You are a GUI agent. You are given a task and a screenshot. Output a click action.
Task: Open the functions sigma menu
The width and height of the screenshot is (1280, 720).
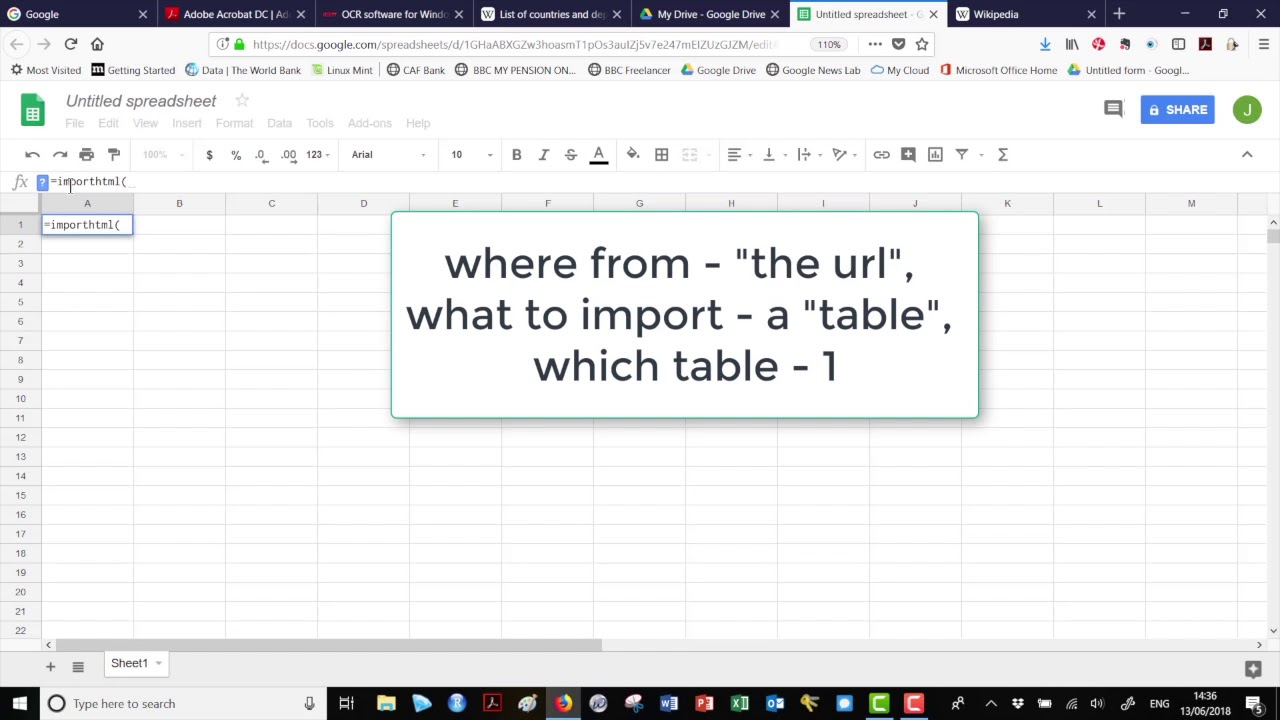[1003, 154]
